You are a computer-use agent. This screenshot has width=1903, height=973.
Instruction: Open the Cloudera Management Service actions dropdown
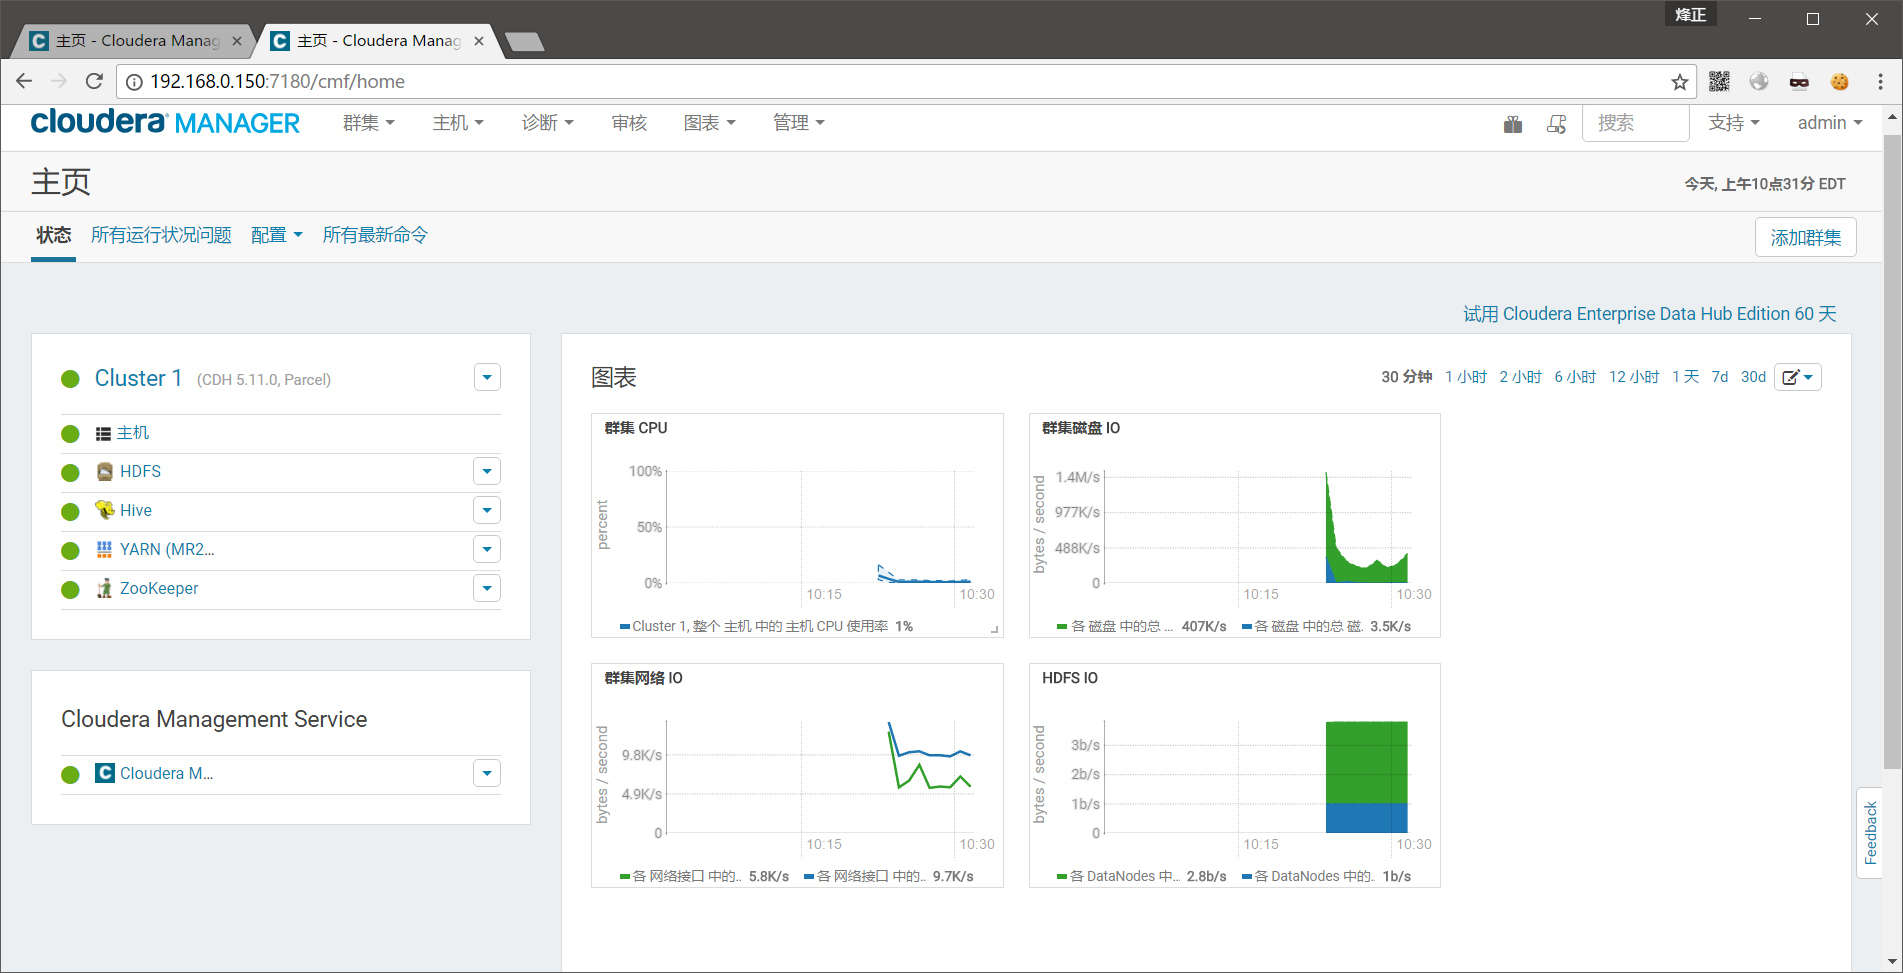pos(487,773)
